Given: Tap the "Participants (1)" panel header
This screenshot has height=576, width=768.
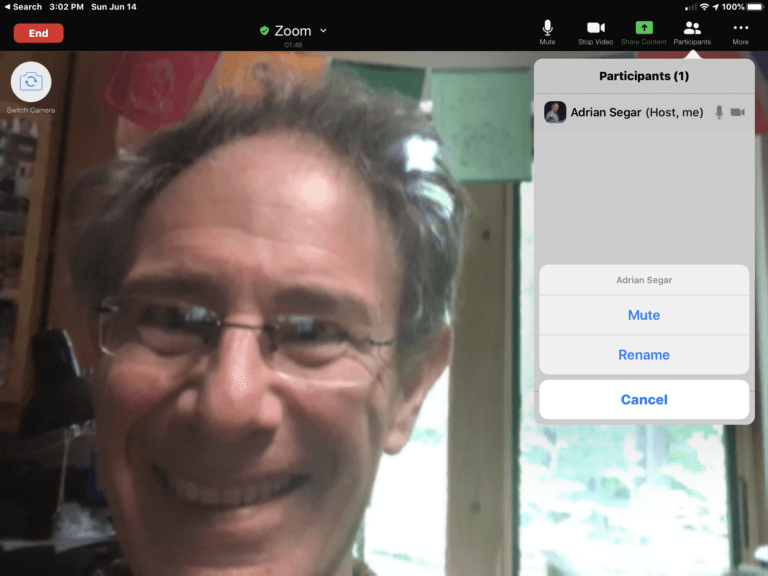Looking at the screenshot, I should click(644, 76).
